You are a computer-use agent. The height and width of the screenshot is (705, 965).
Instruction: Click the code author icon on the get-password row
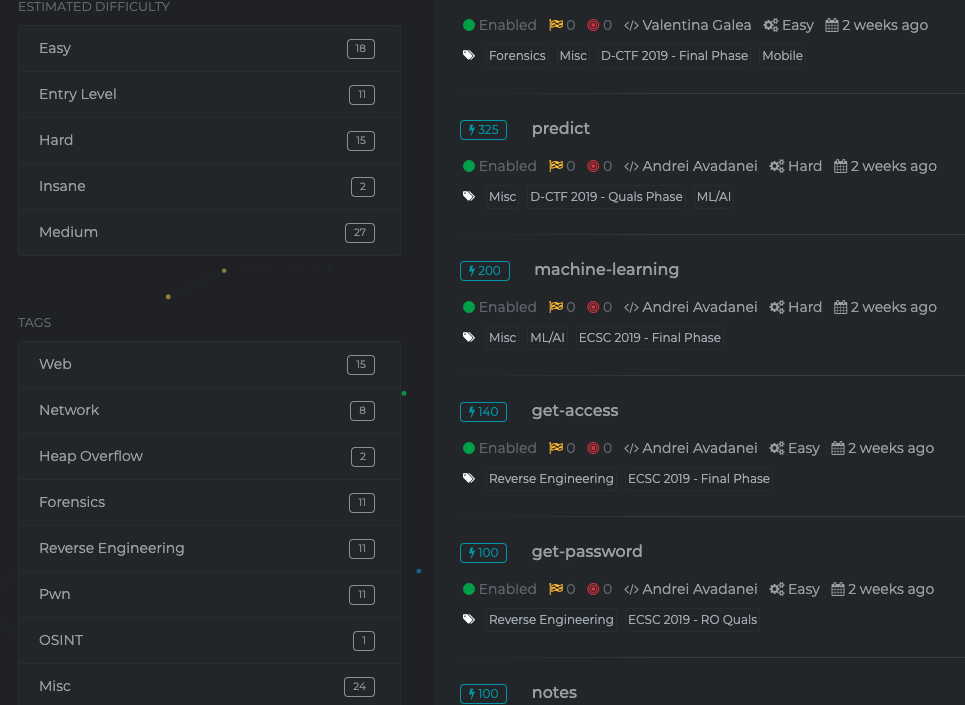point(631,589)
